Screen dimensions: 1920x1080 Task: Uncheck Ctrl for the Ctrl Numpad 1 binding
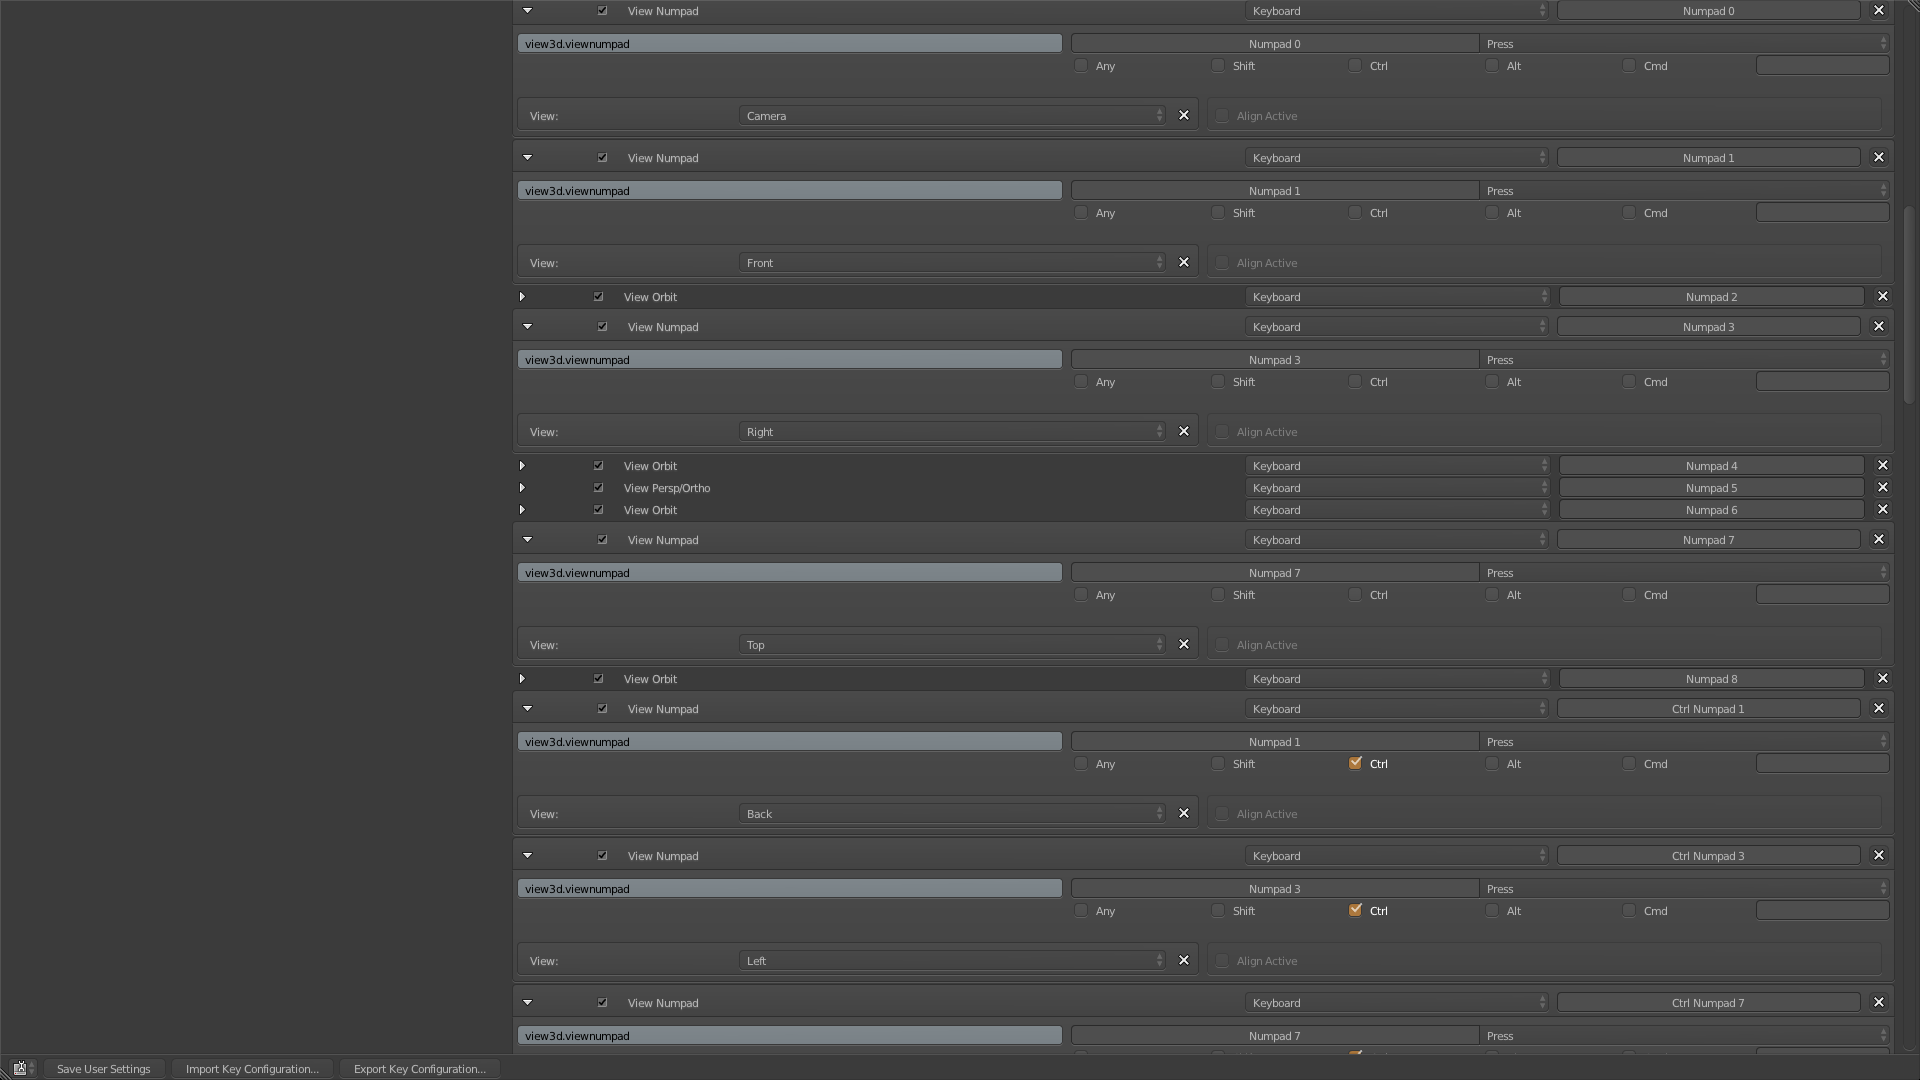pyautogui.click(x=1356, y=763)
